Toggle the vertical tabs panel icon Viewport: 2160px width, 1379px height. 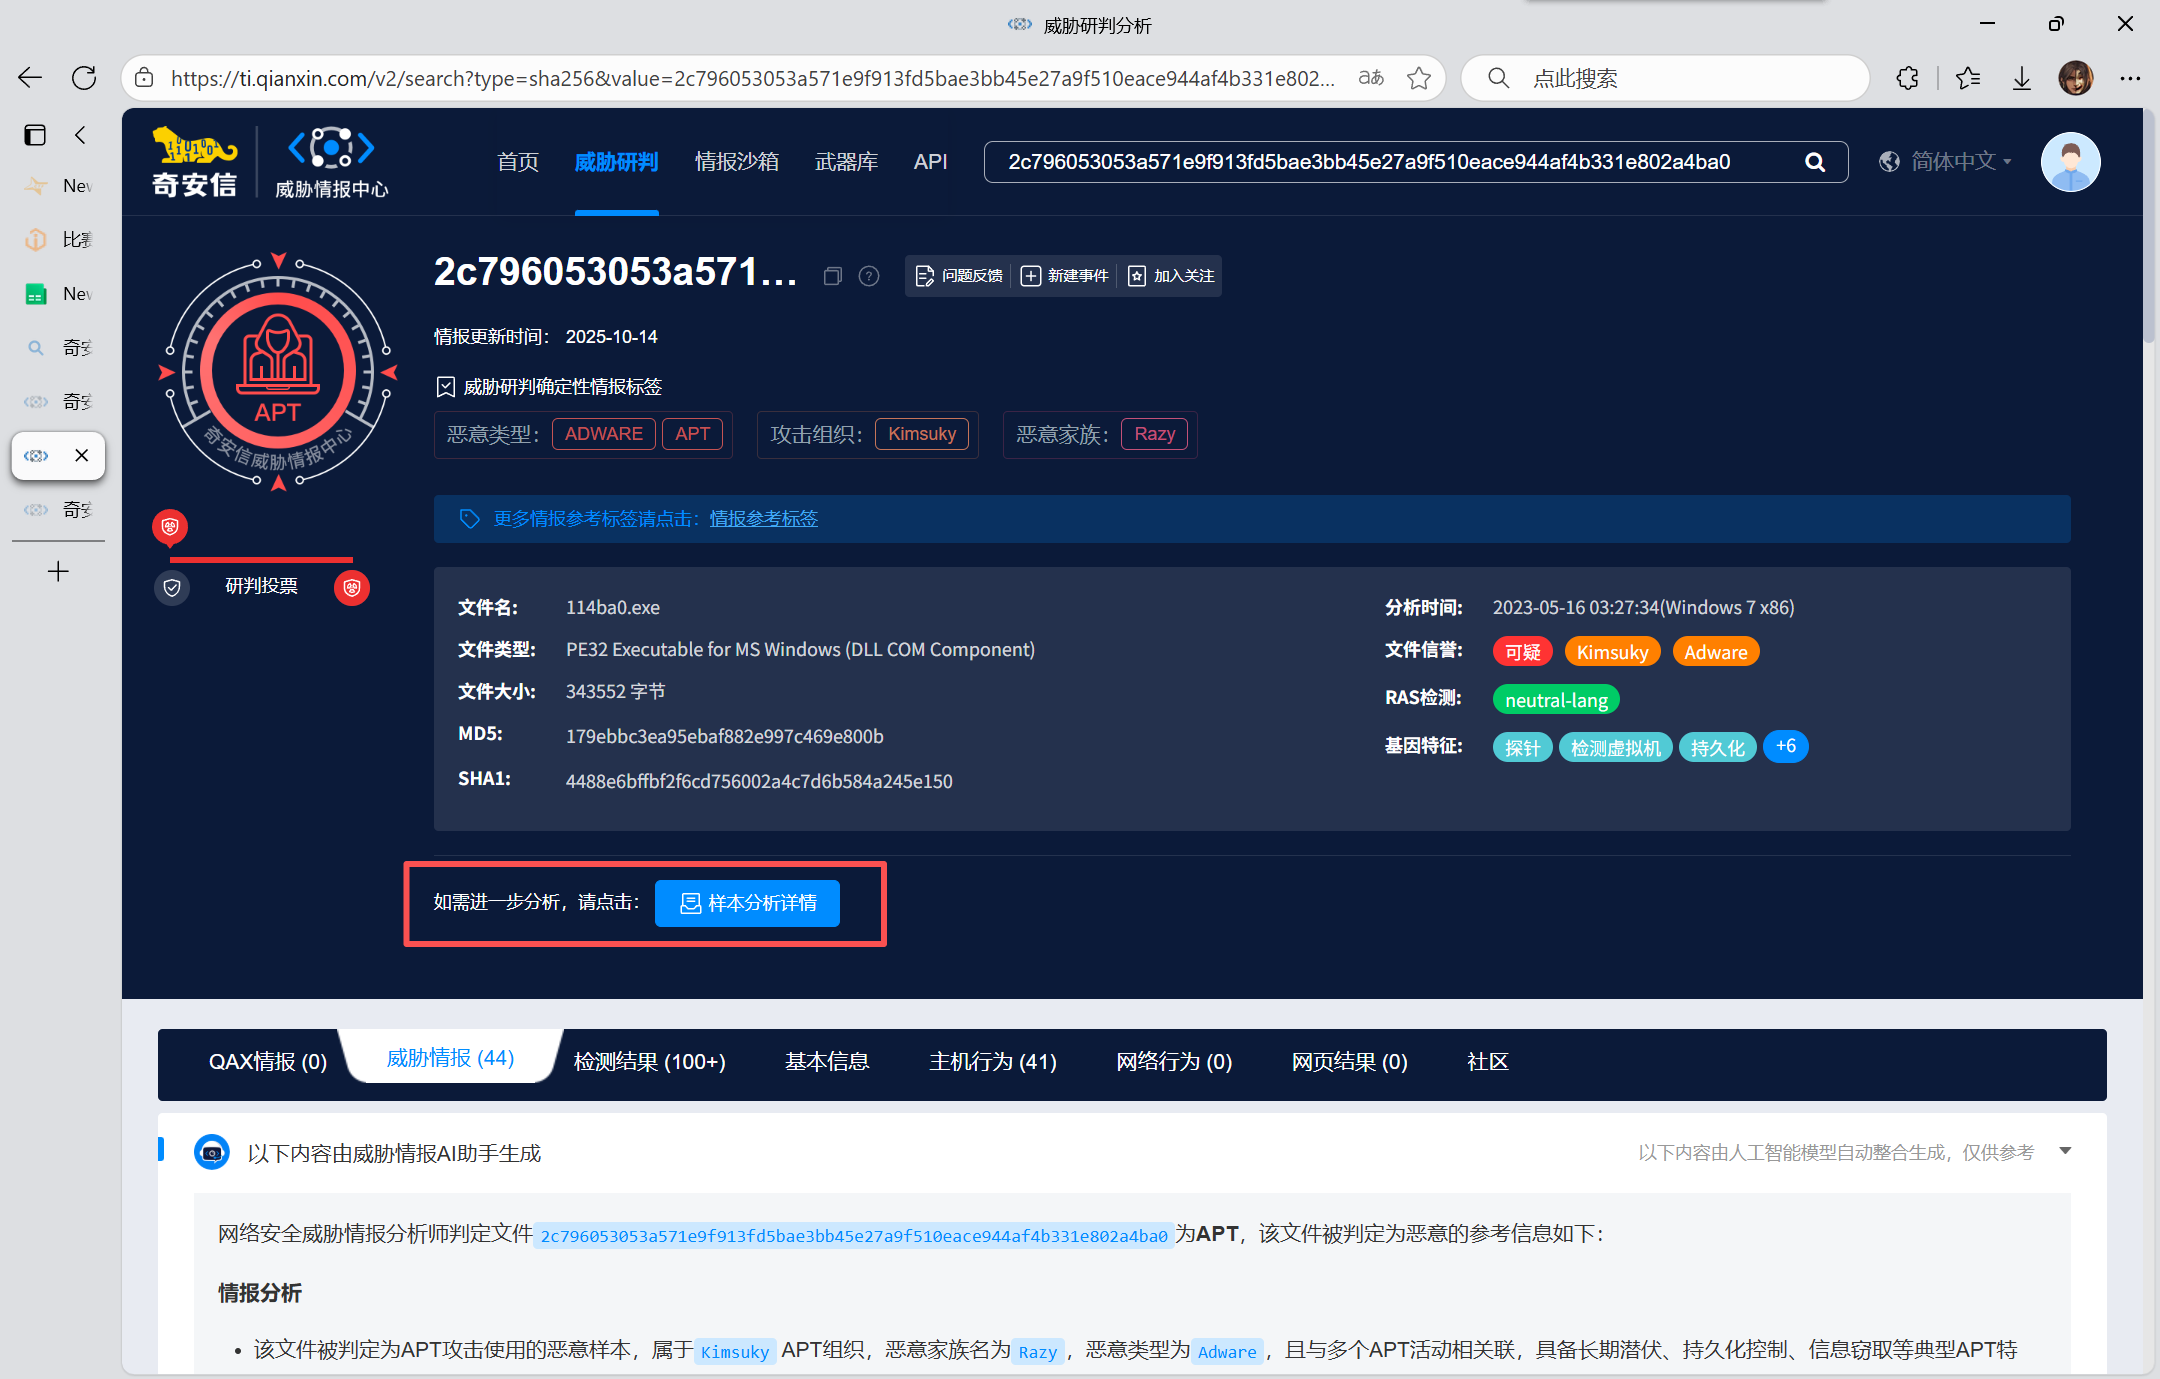point(35,135)
